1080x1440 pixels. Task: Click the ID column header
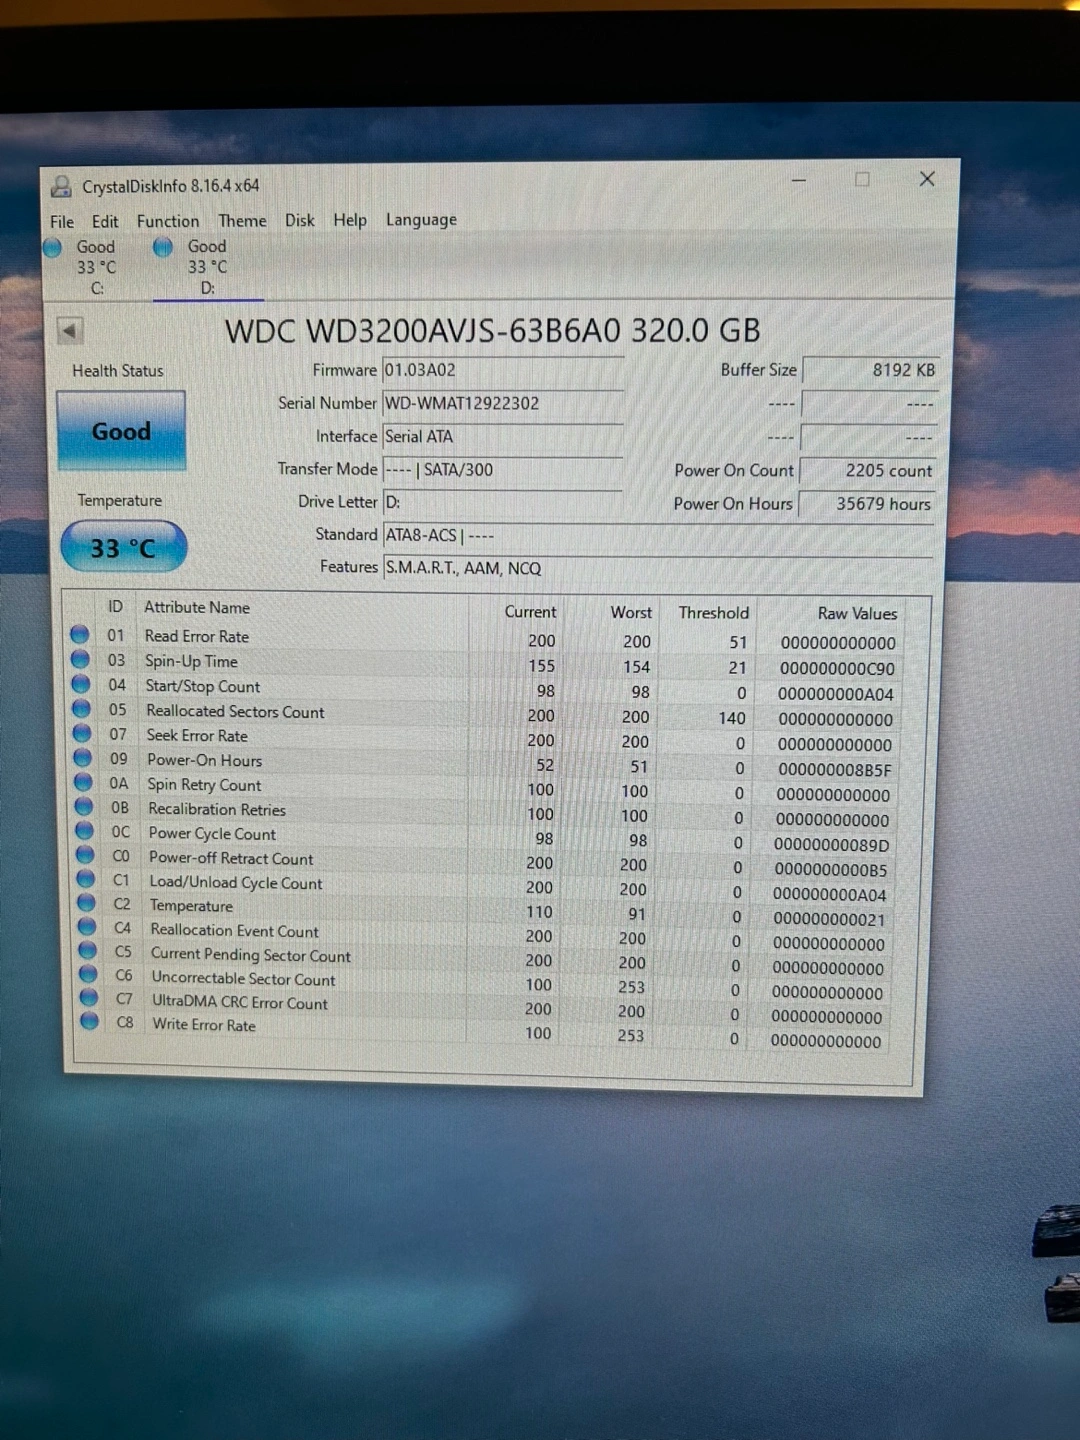[x=115, y=606]
